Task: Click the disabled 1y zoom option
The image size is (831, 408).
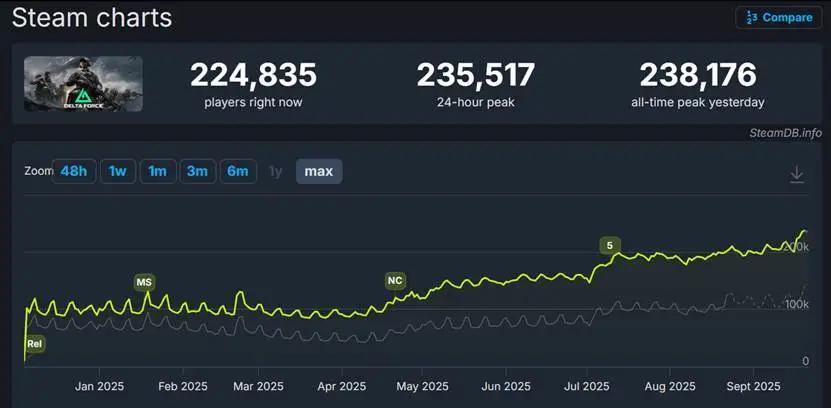Action: [x=276, y=171]
